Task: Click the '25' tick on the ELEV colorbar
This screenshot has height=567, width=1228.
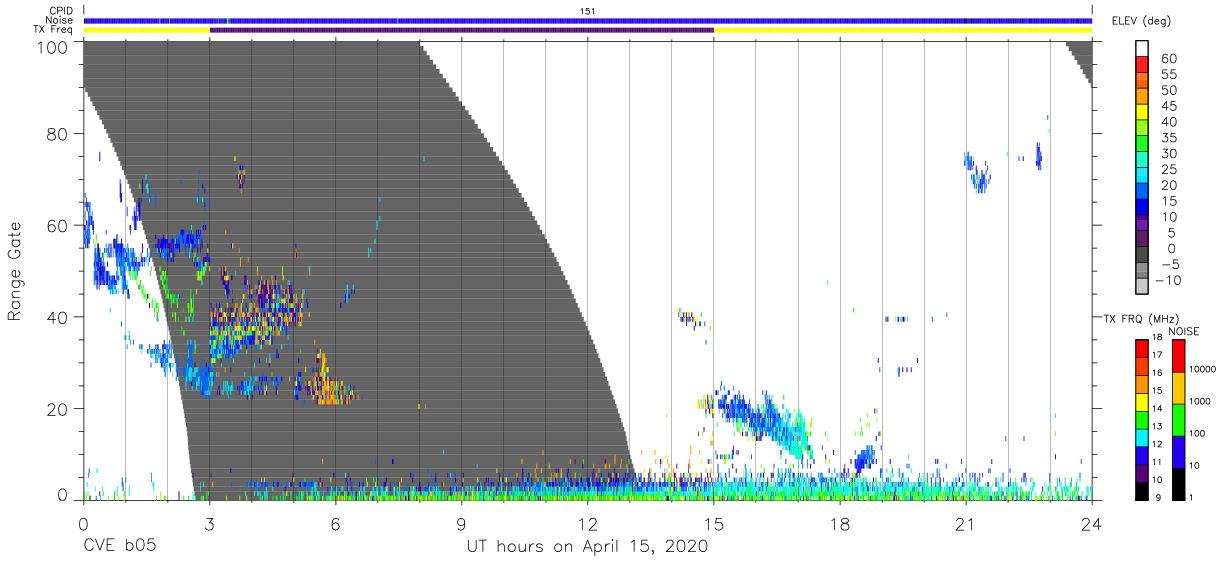Action: point(1167,170)
